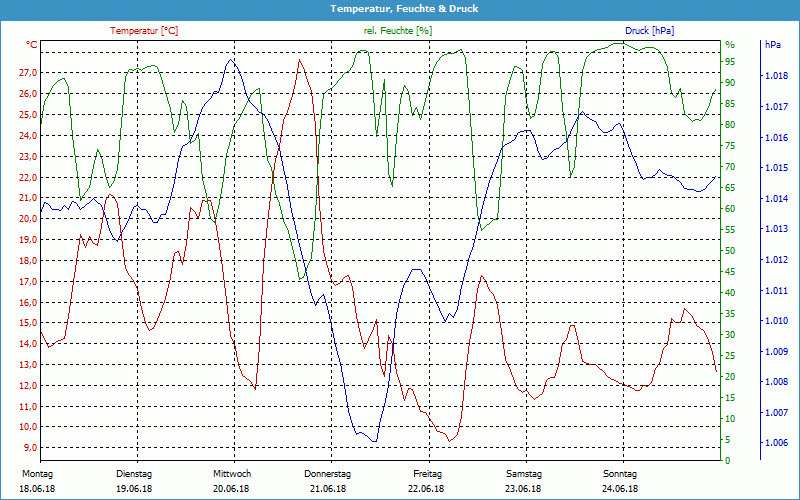Image resolution: width=800 pixels, height=500 pixels.
Task: Click green humidity axis value 45
Action: [x=730, y=272]
